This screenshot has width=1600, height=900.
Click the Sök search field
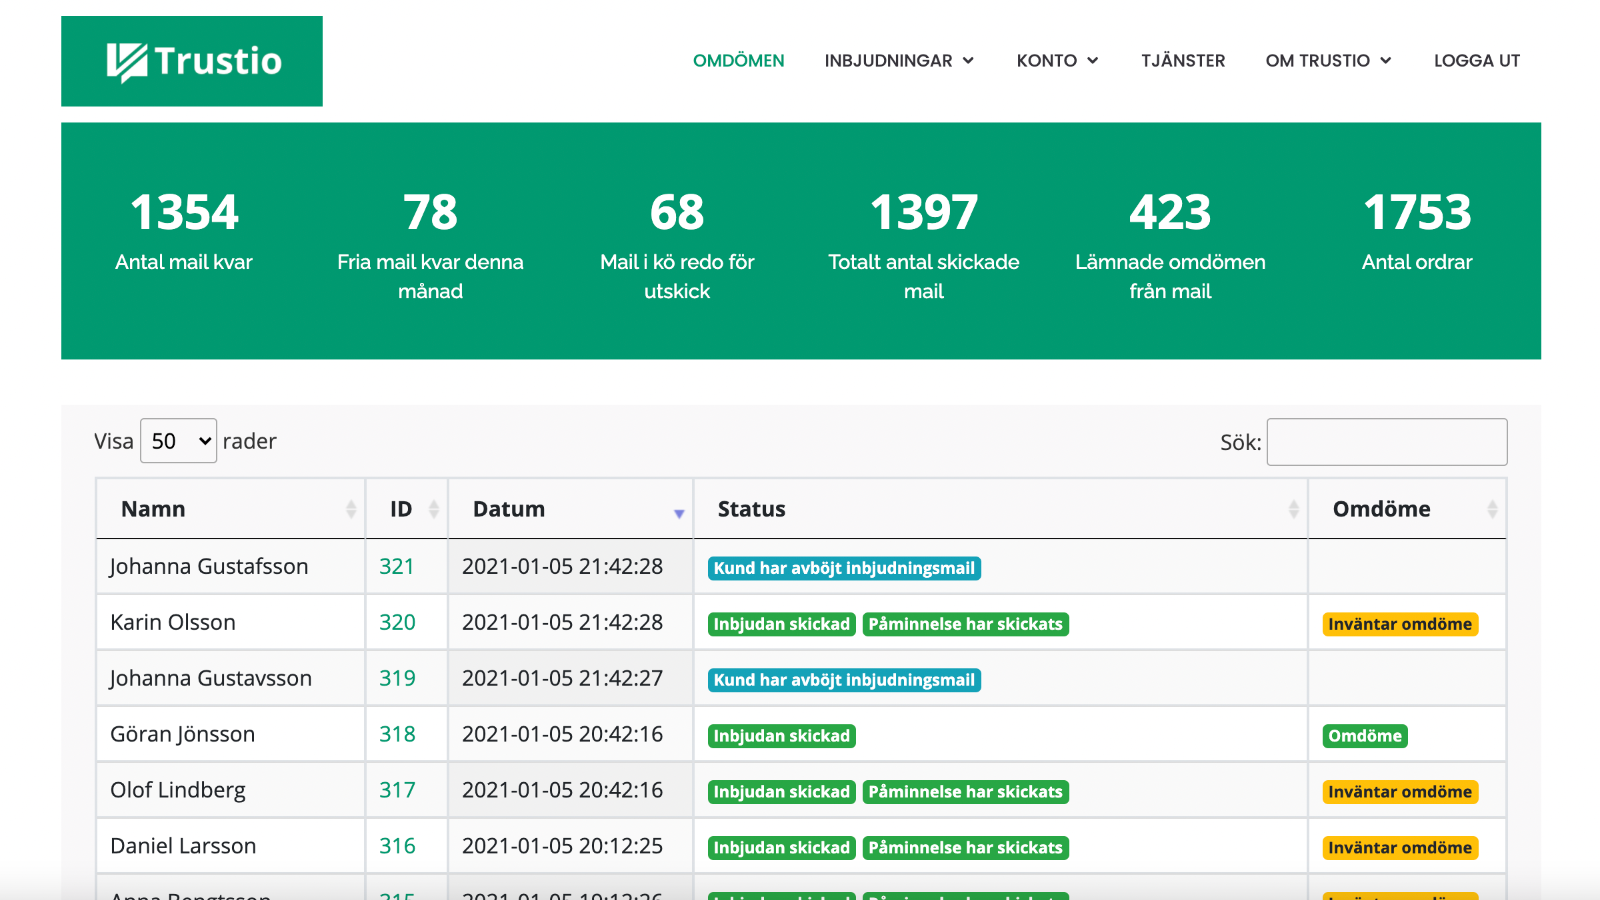click(1386, 442)
